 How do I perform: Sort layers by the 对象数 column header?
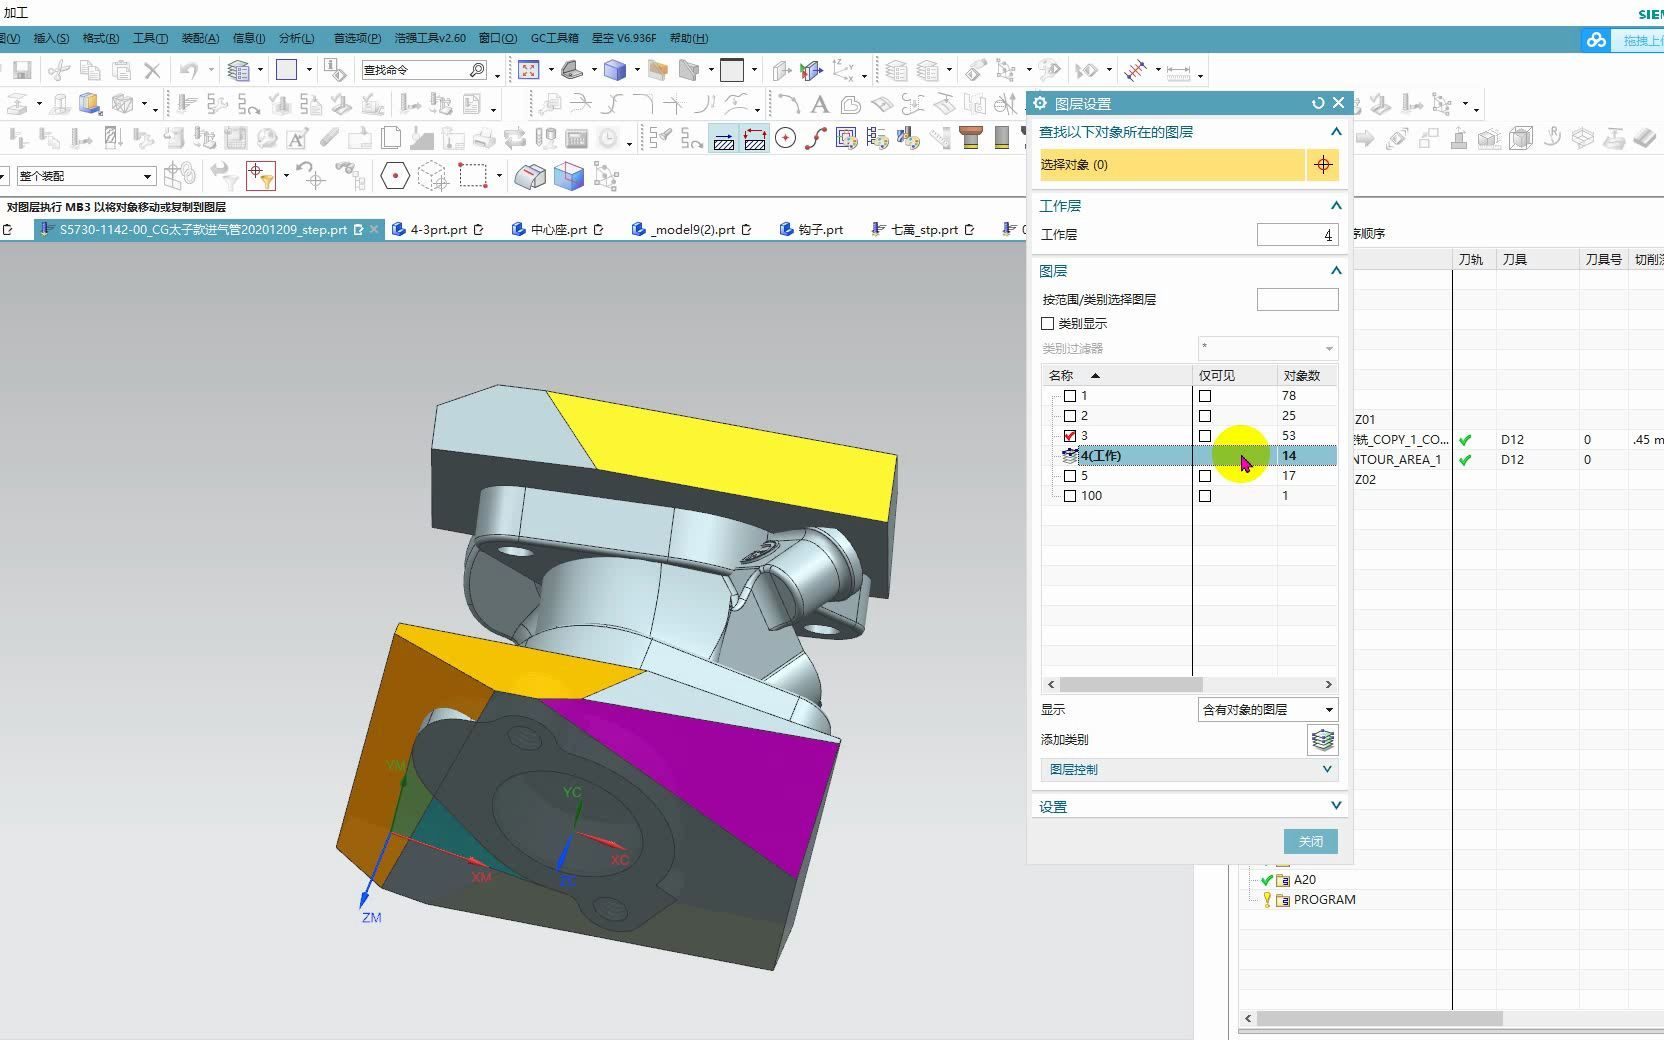(1307, 375)
